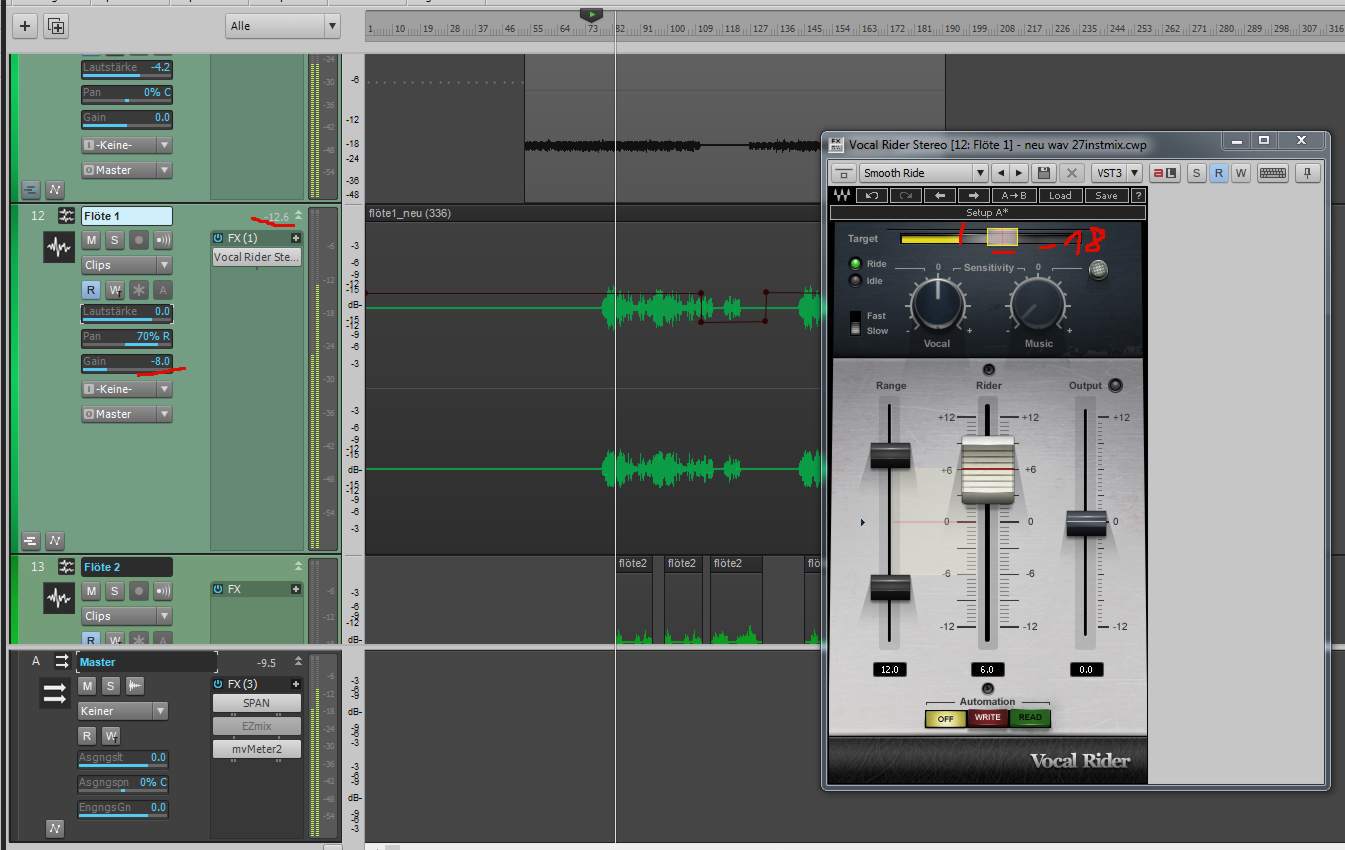Mute the Flöte 1 track

(x=91, y=240)
